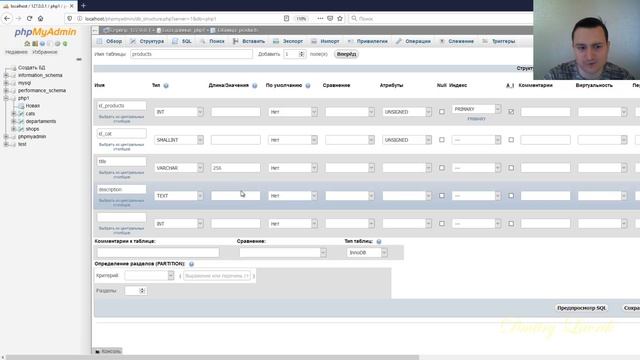Open the UNSIGNED attributes dropdown for id_cat
The width and height of the screenshot is (640, 360).
click(407, 140)
